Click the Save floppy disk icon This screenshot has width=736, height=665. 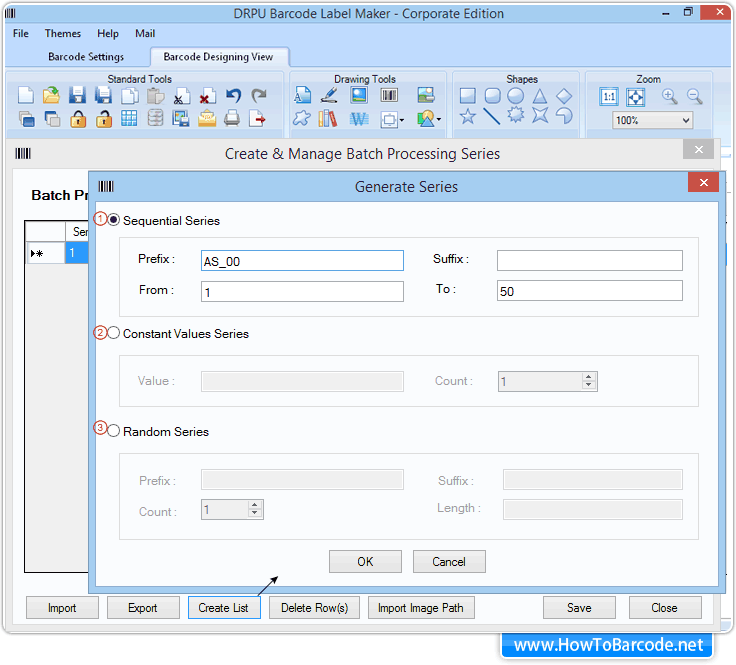[x=77, y=95]
